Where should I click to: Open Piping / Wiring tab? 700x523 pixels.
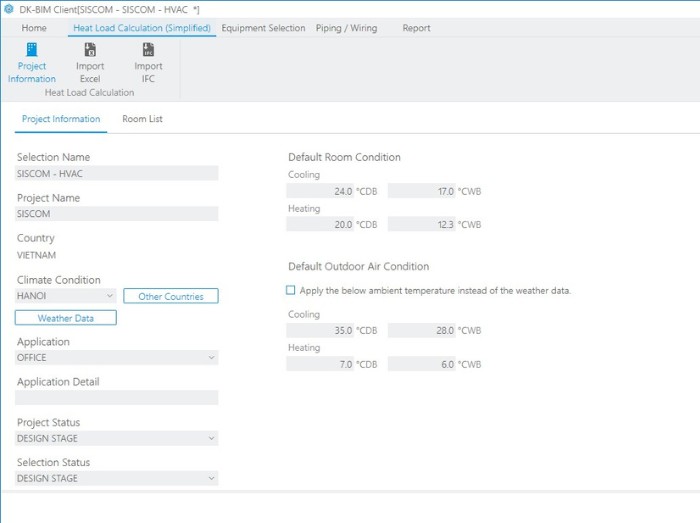click(346, 28)
